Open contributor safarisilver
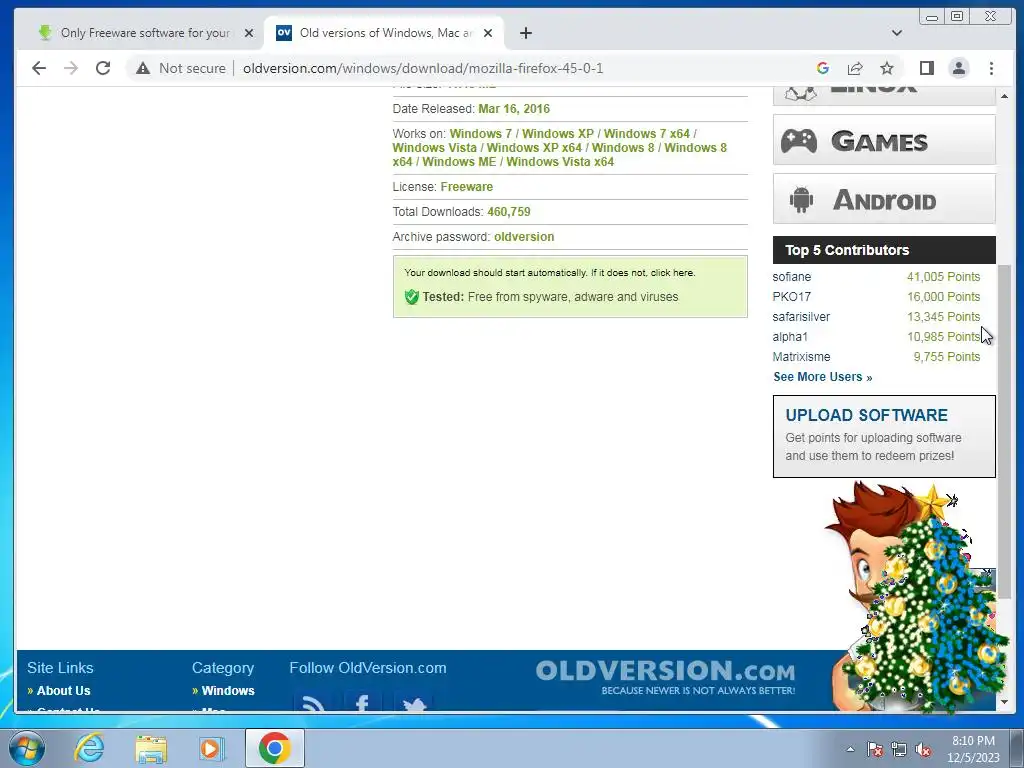This screenshot has height=768, width=1024. [x=801, y=317]
